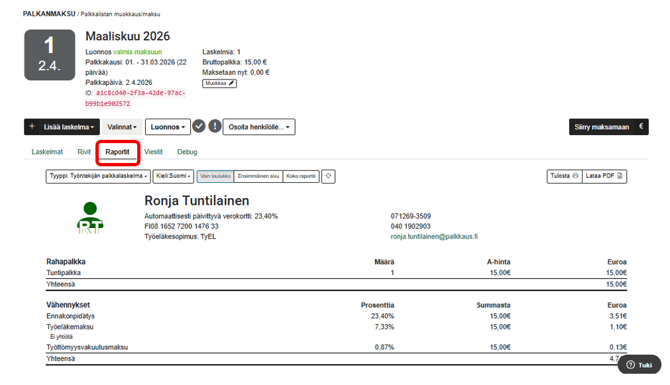Open the Viestit tab

pos(153,152)
